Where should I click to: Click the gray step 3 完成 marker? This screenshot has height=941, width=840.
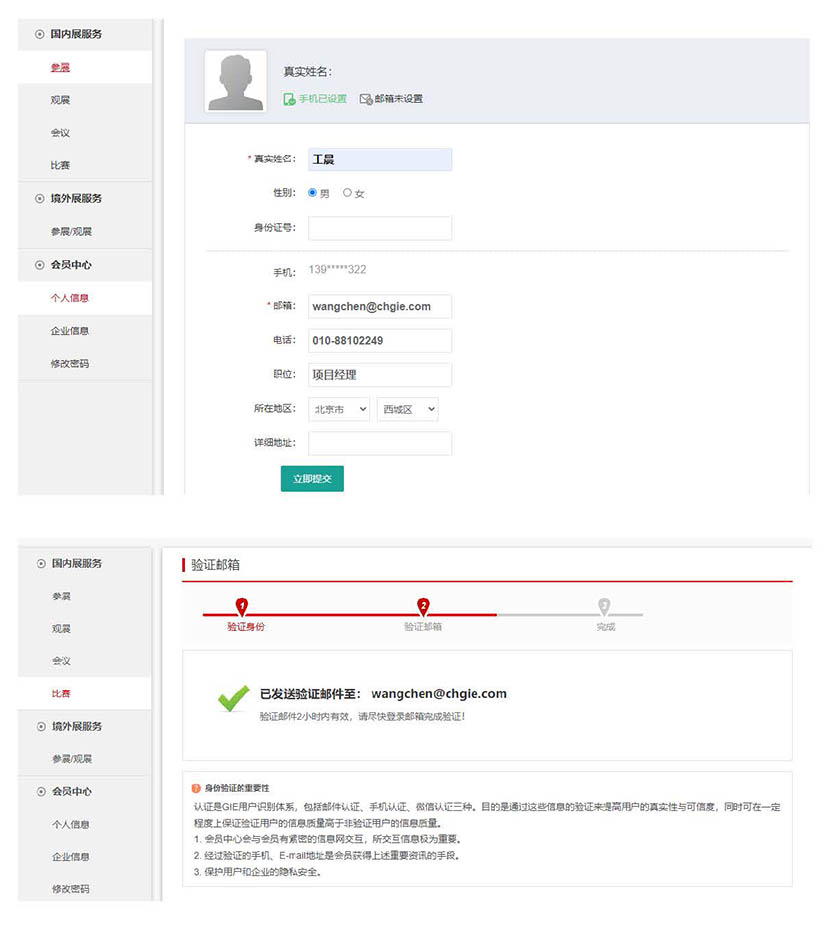click(x=604, y=606)
